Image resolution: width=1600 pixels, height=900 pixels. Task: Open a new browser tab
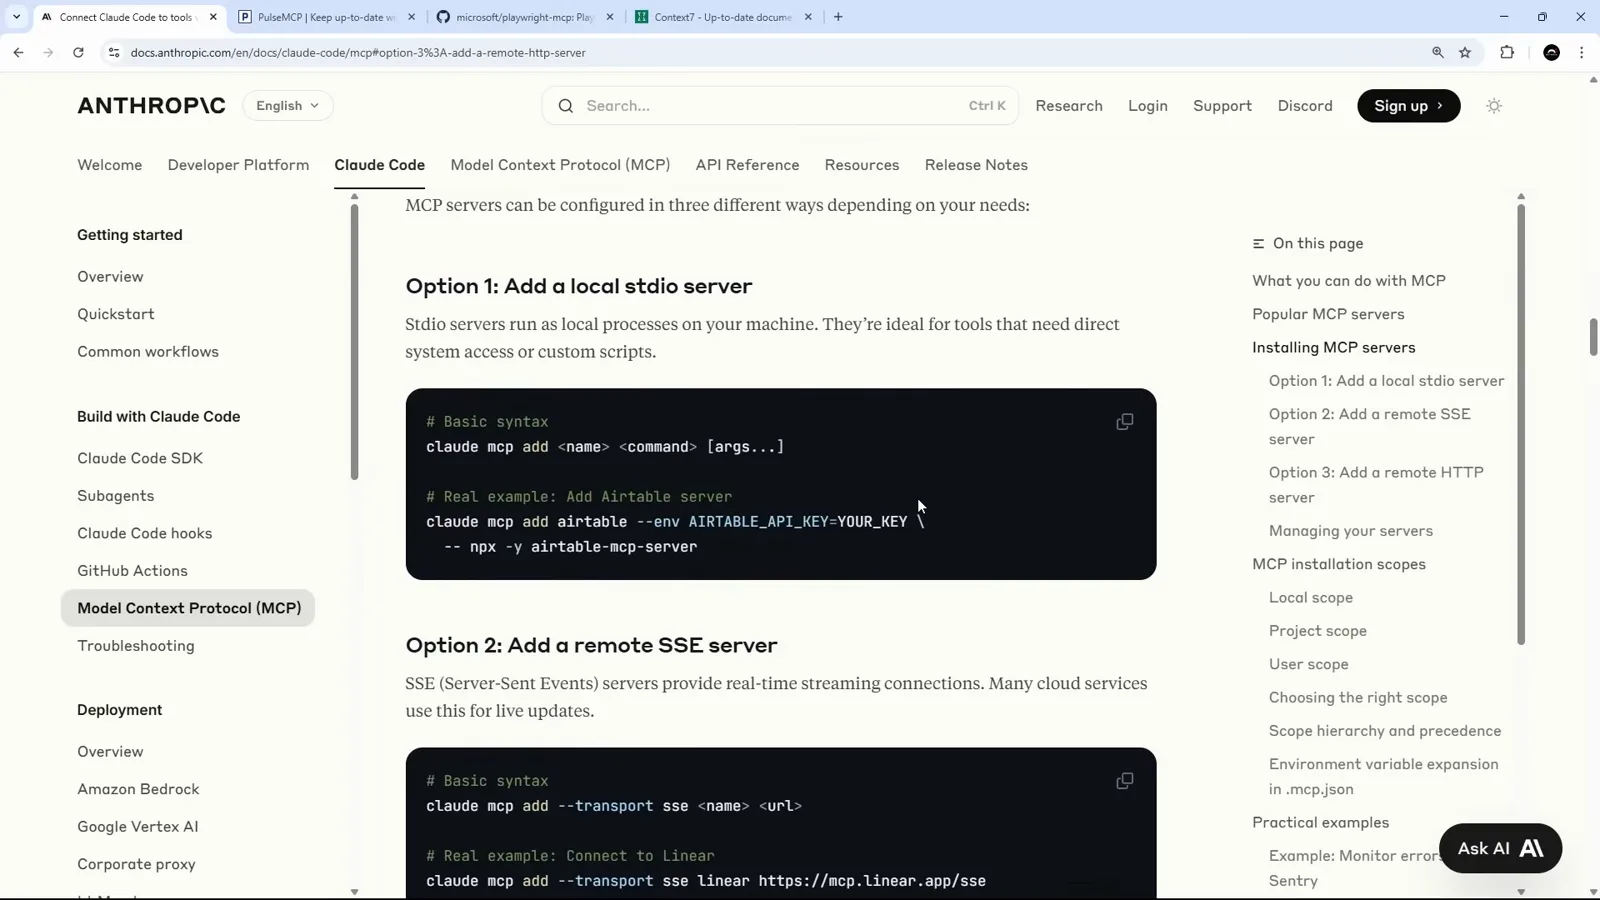(838, 17)
